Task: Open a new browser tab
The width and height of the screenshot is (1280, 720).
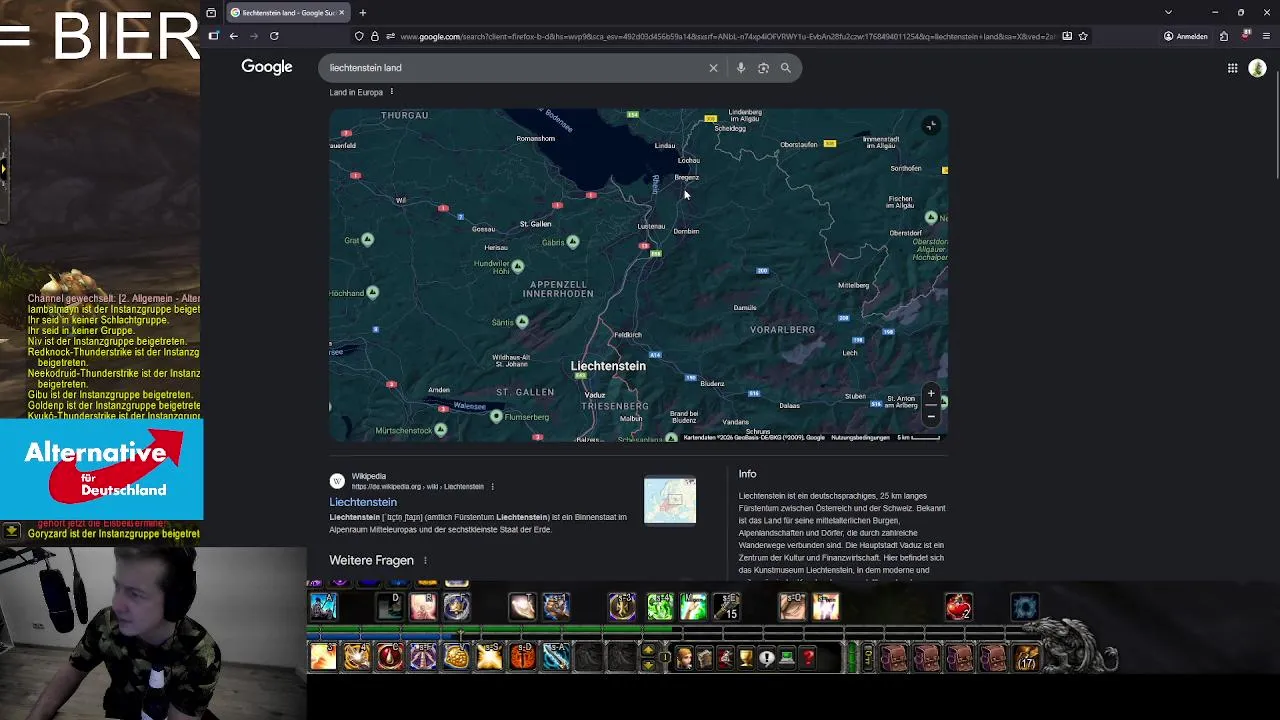Action: 362,12
